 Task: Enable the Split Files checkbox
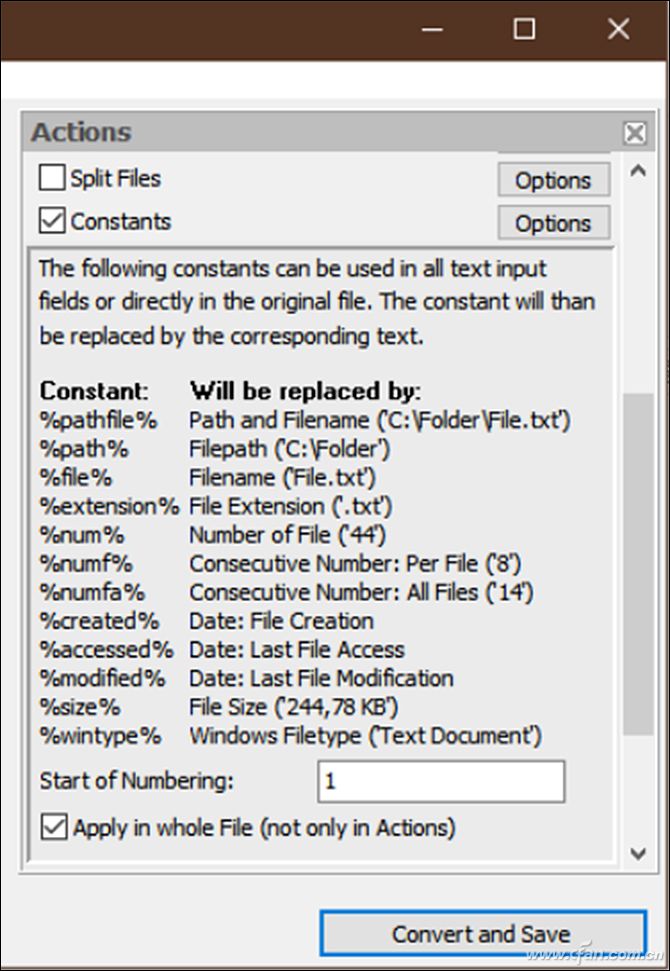pyautogui.click(x=51, y=178)
